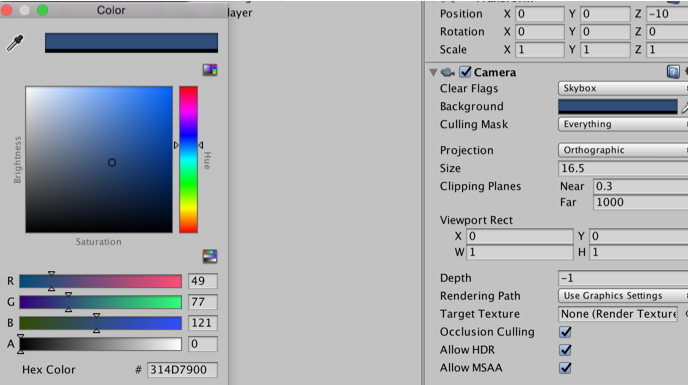Toggle the Allow MSAA checkbox
Screen dimensions: 688x385
(565, 368)
